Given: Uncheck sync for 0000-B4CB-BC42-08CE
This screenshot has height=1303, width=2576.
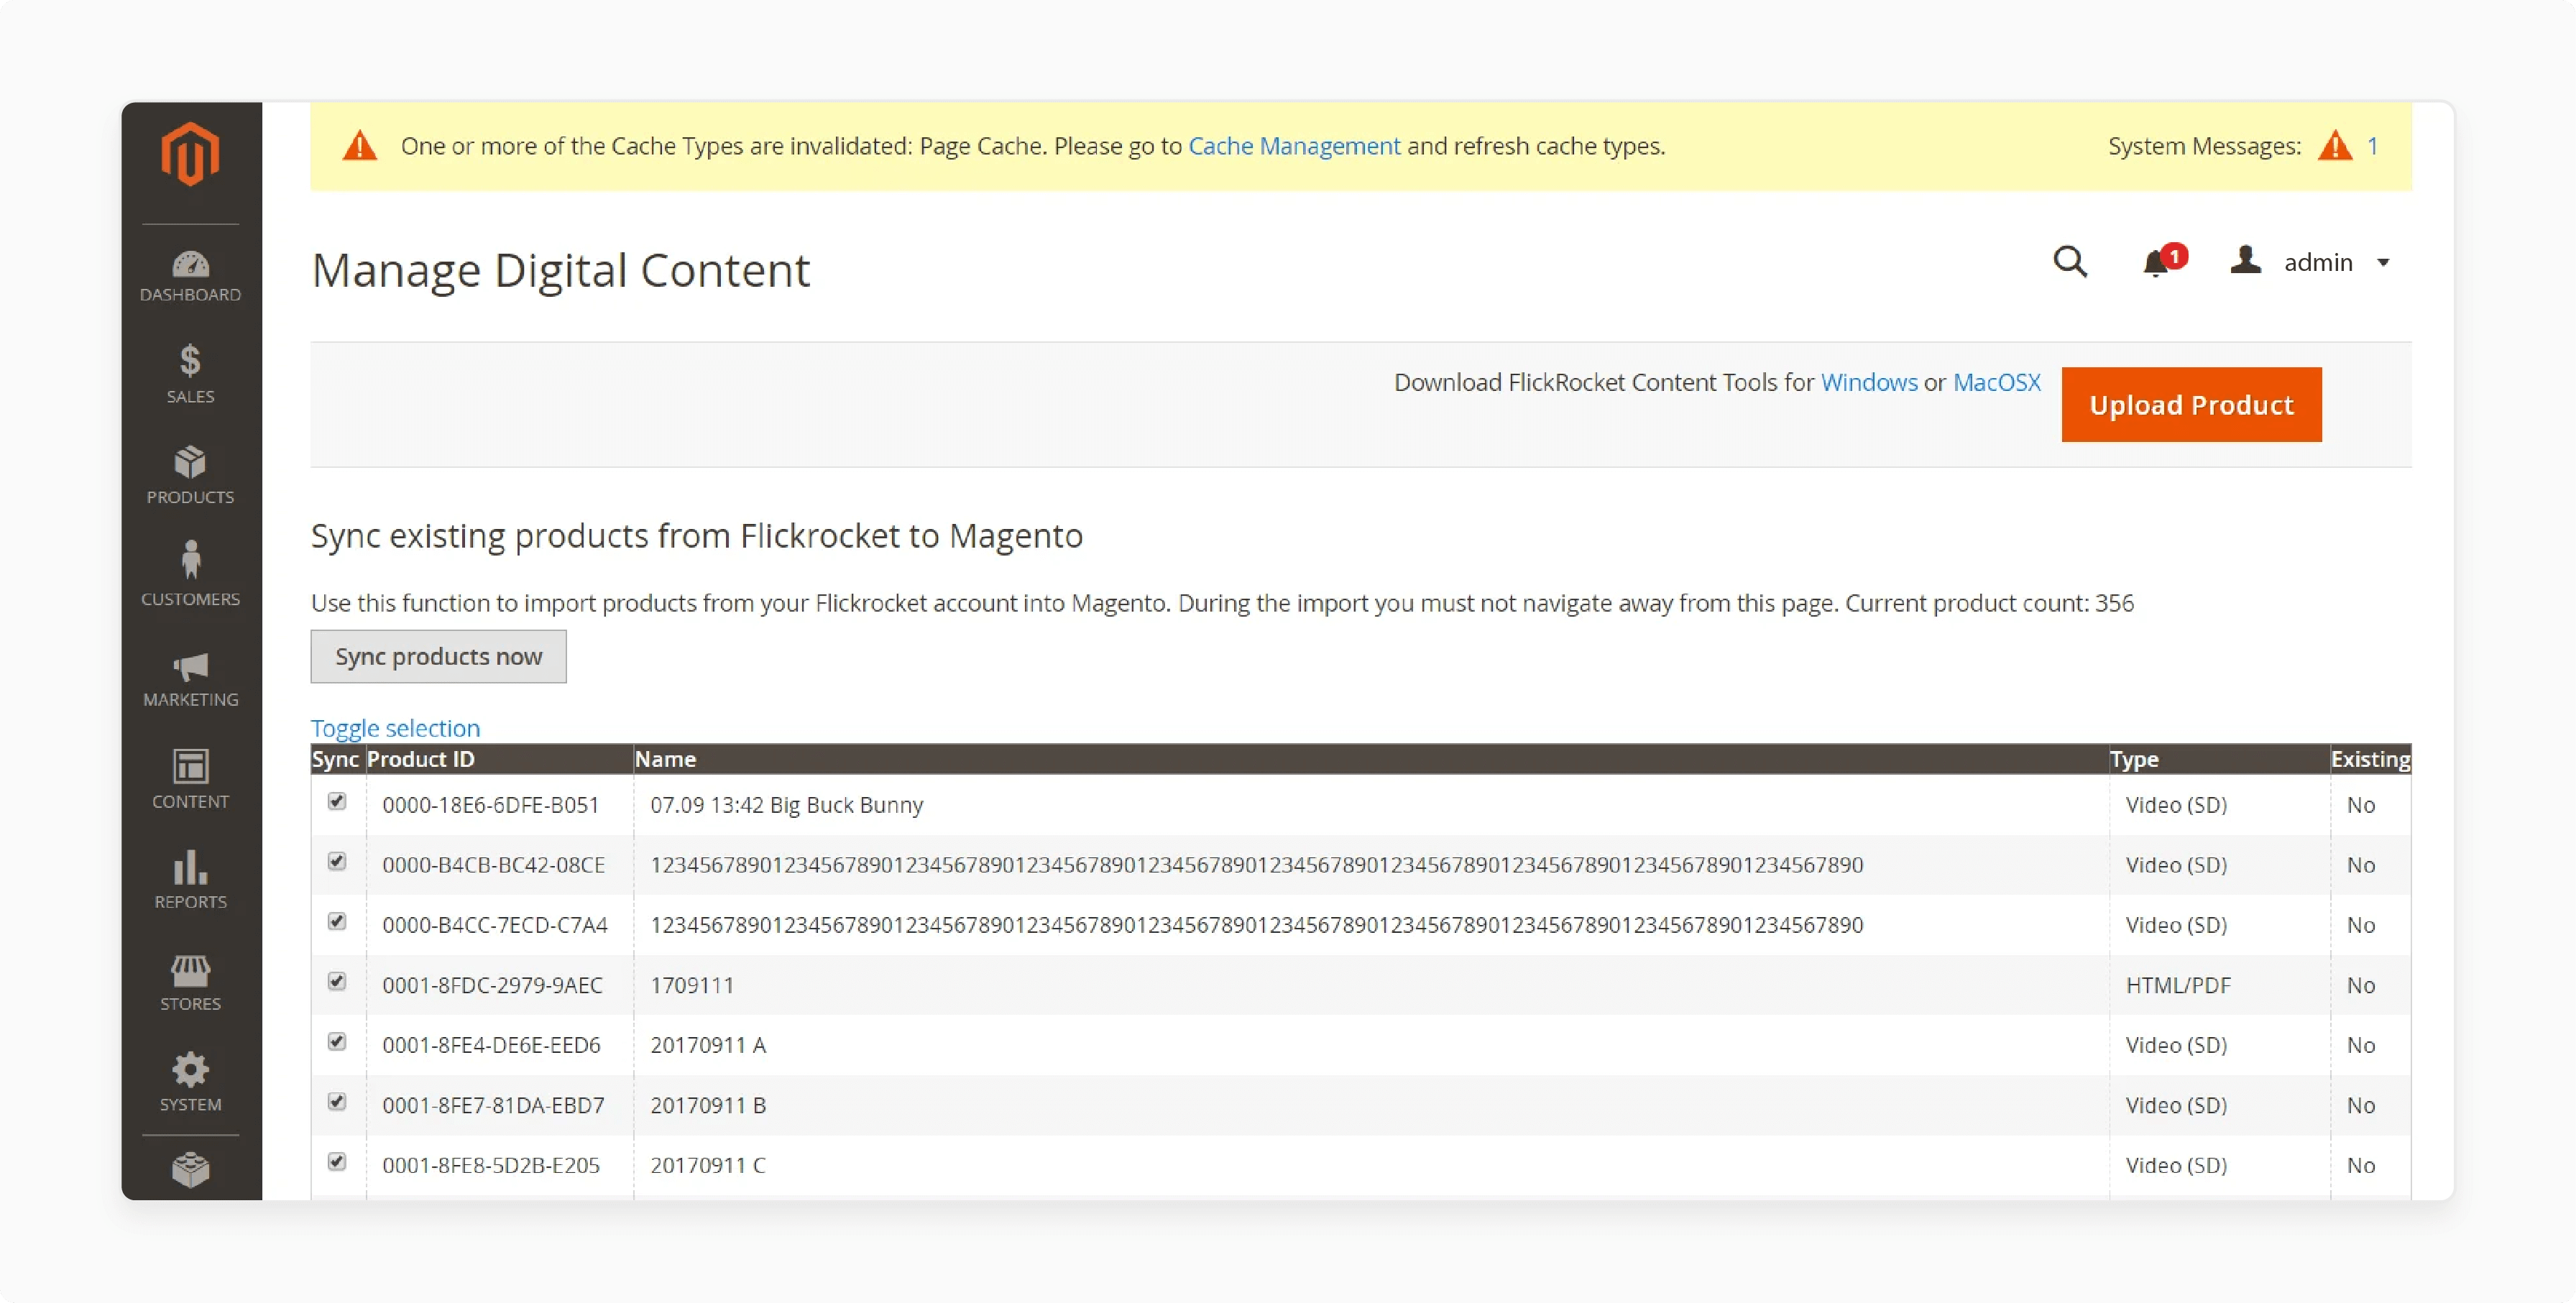Looking at the screenshot, I should point(337,862).
